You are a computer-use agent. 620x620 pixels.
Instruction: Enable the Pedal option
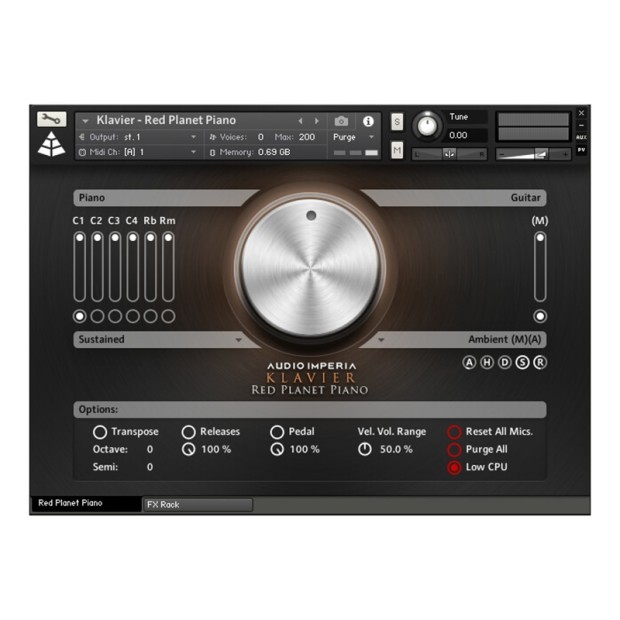(277, 432)
